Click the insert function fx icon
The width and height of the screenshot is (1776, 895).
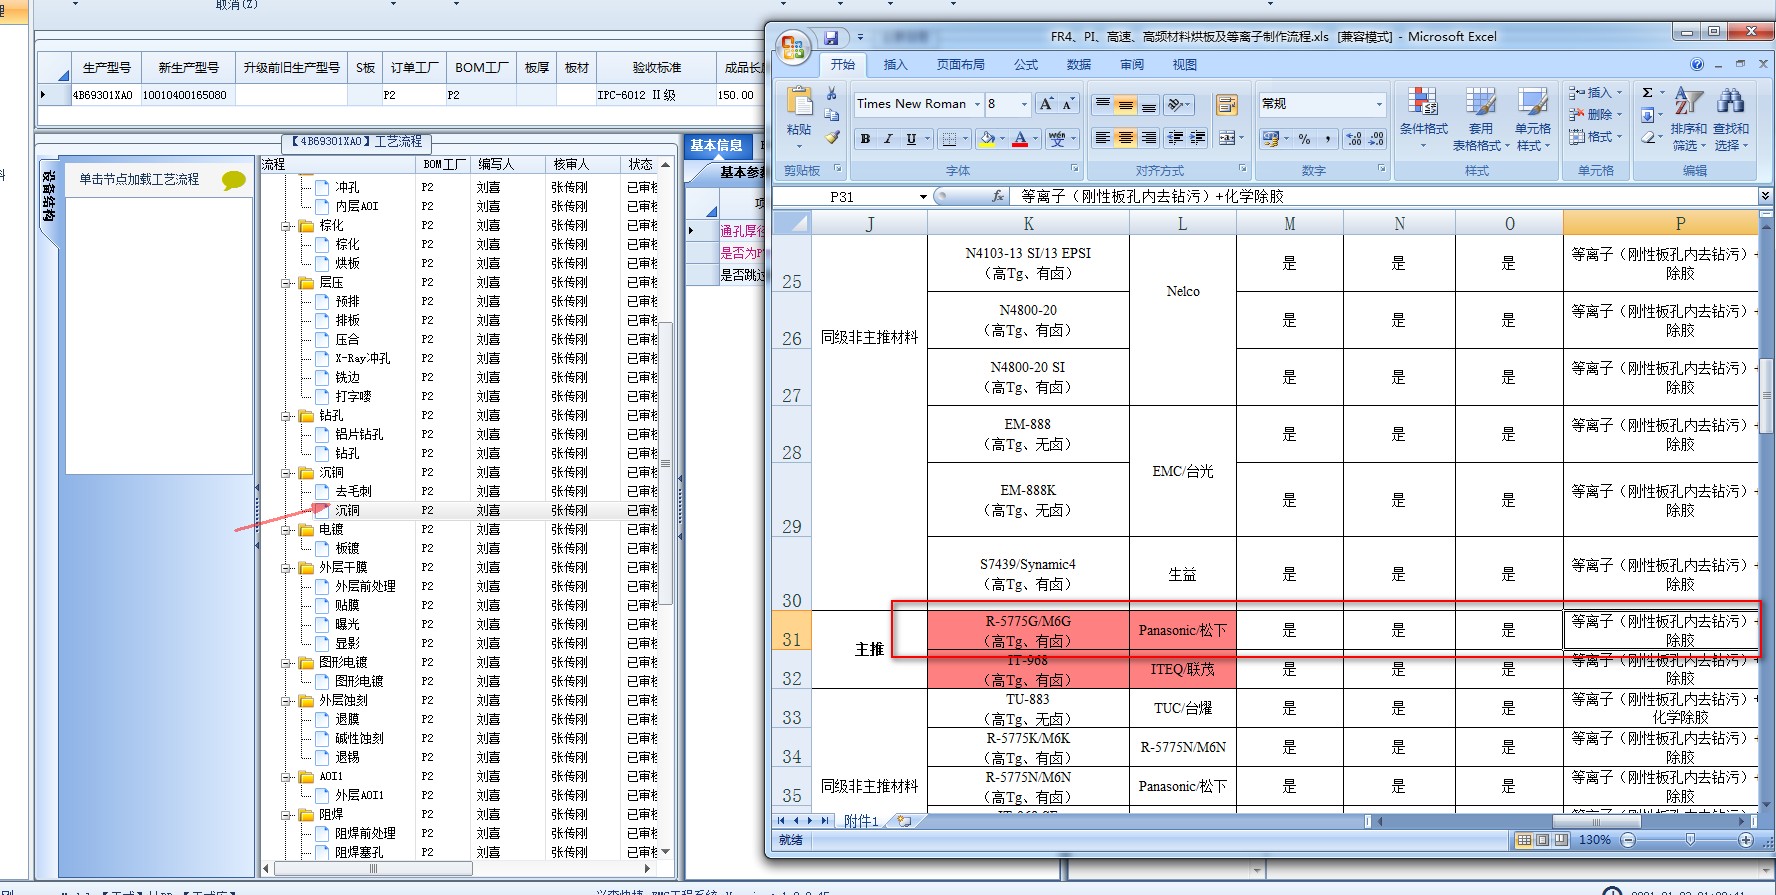pos(997,197)
